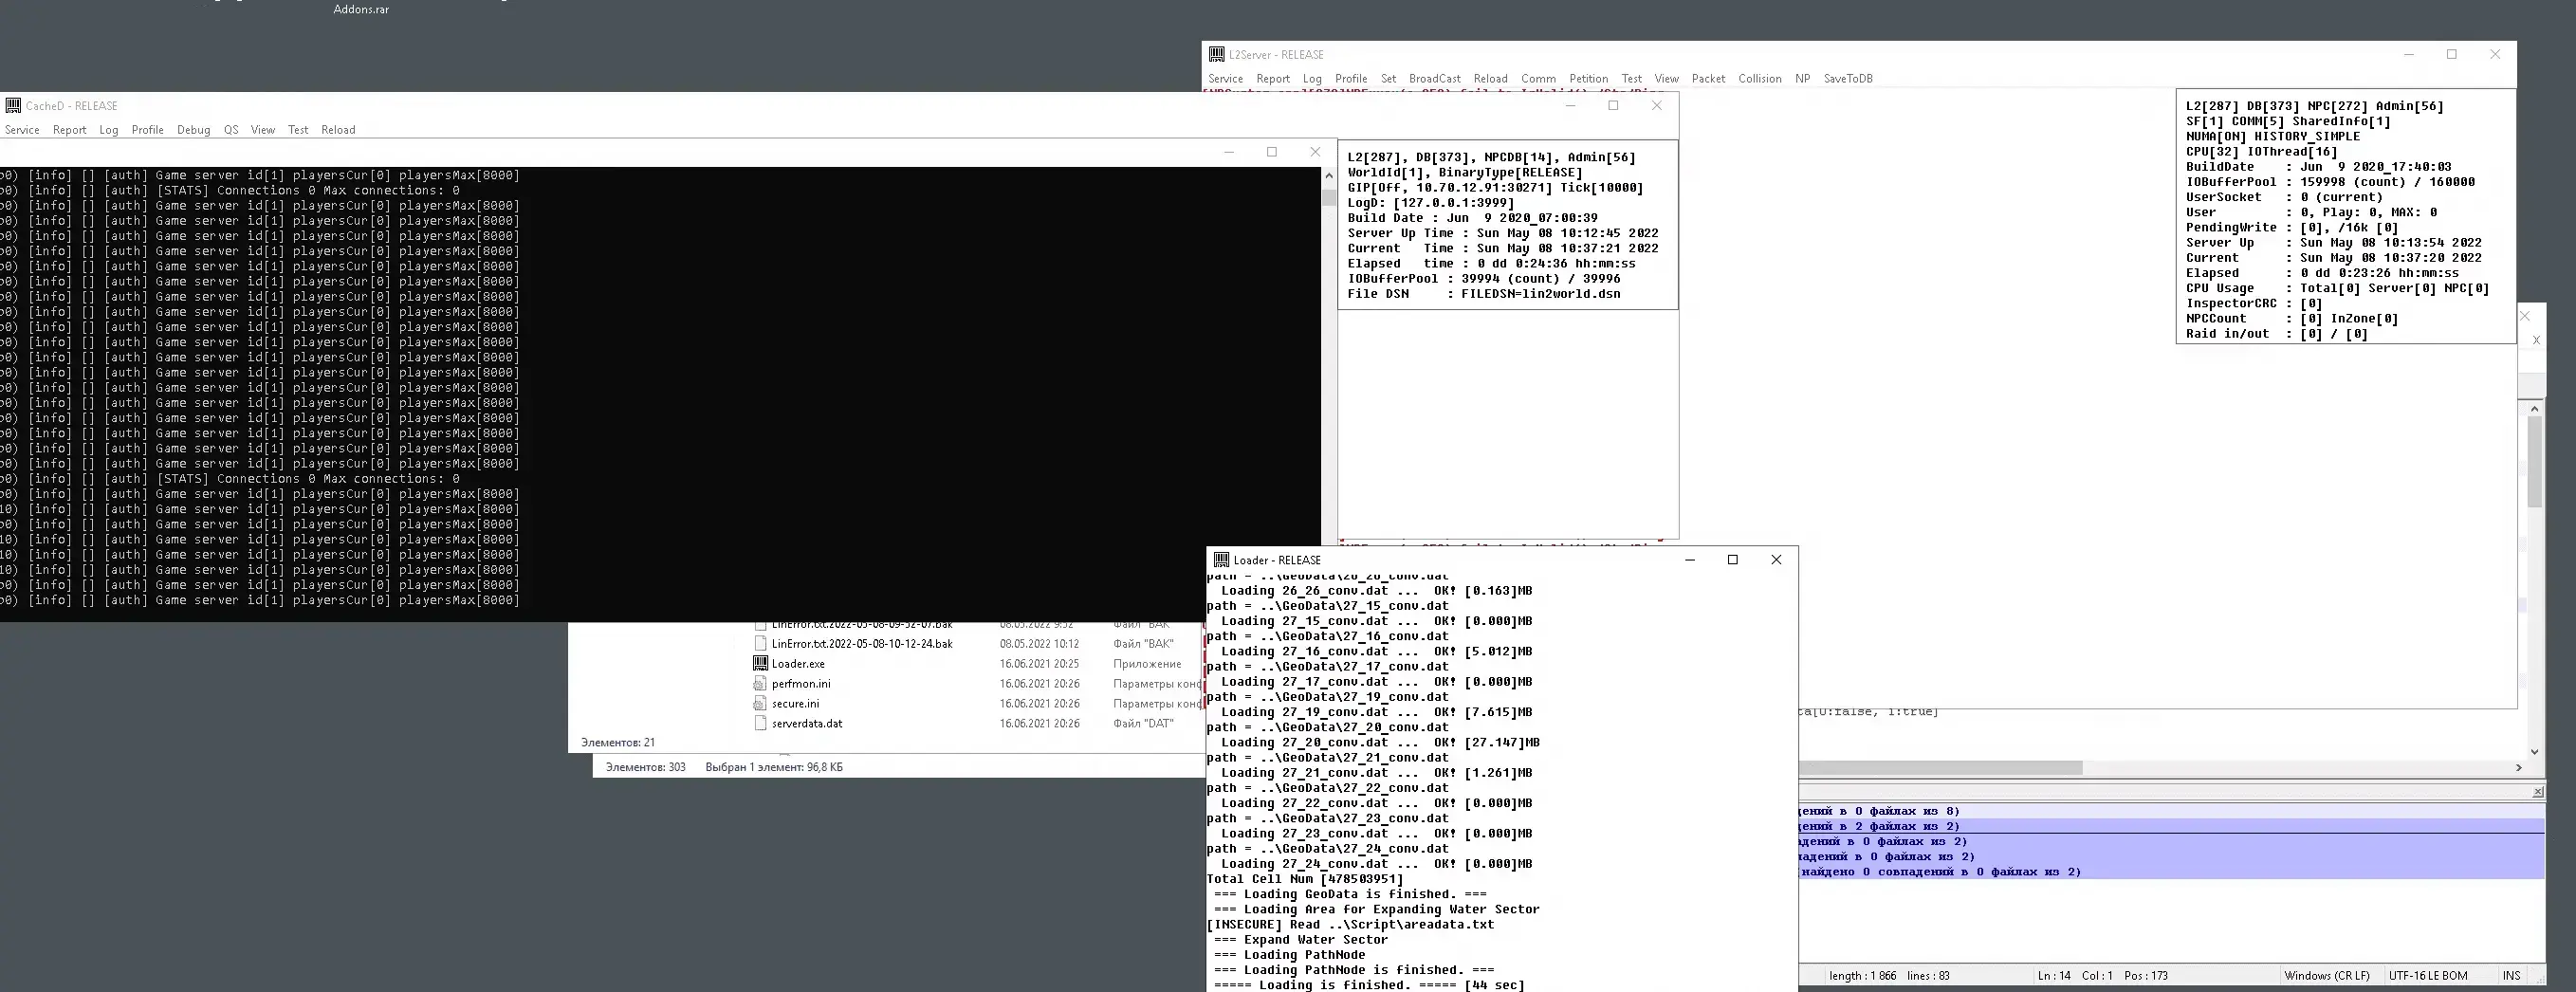The width and height of the screenshot is (2576, 992).
Task: Open Reload menu in L2Server window
Action: coord(1490,79)
